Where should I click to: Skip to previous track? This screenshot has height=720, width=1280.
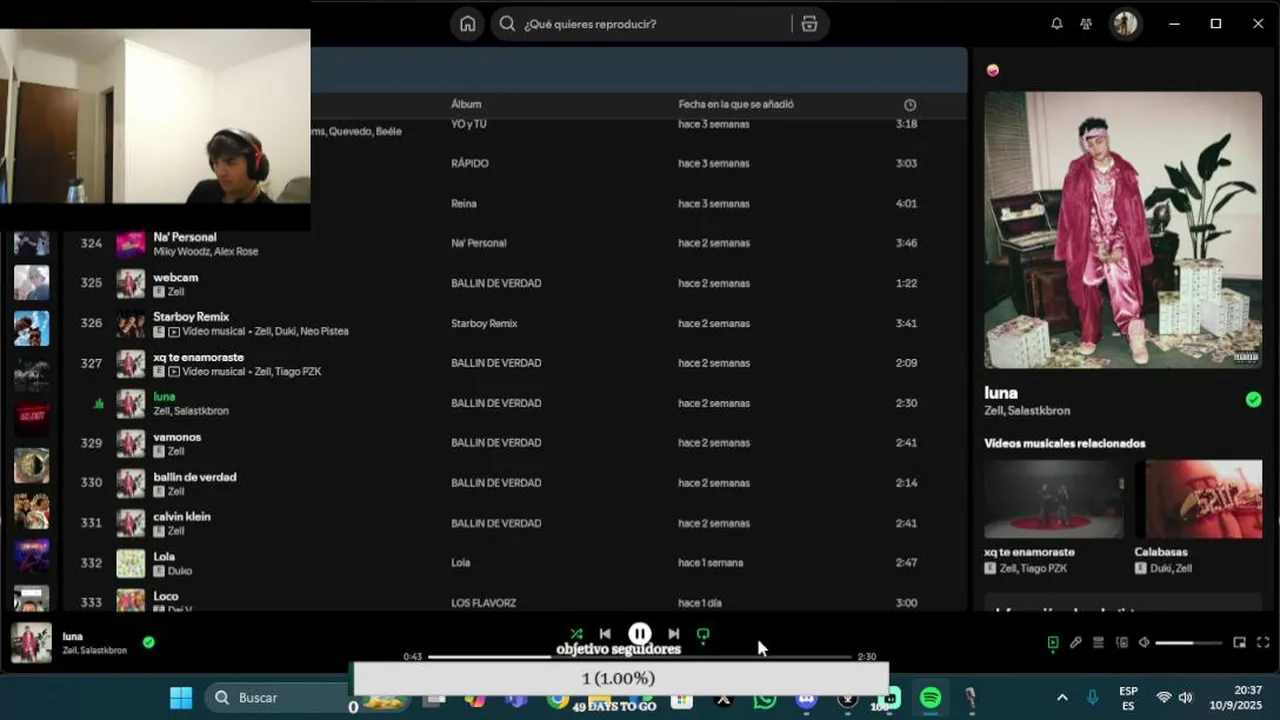tap(605, 634)
